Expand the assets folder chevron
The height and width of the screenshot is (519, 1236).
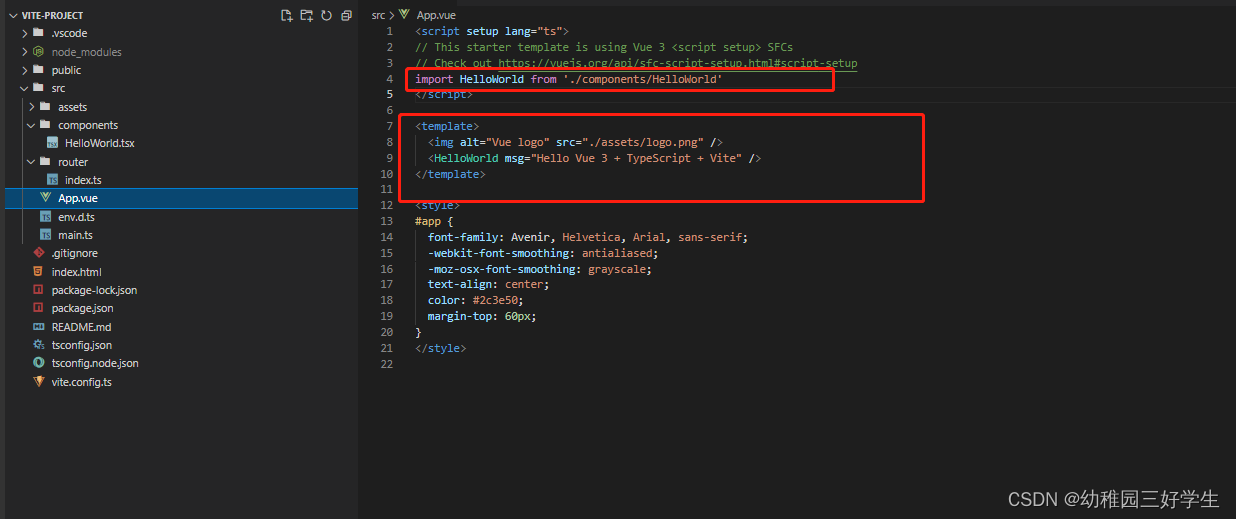click(x=32, y=106)
